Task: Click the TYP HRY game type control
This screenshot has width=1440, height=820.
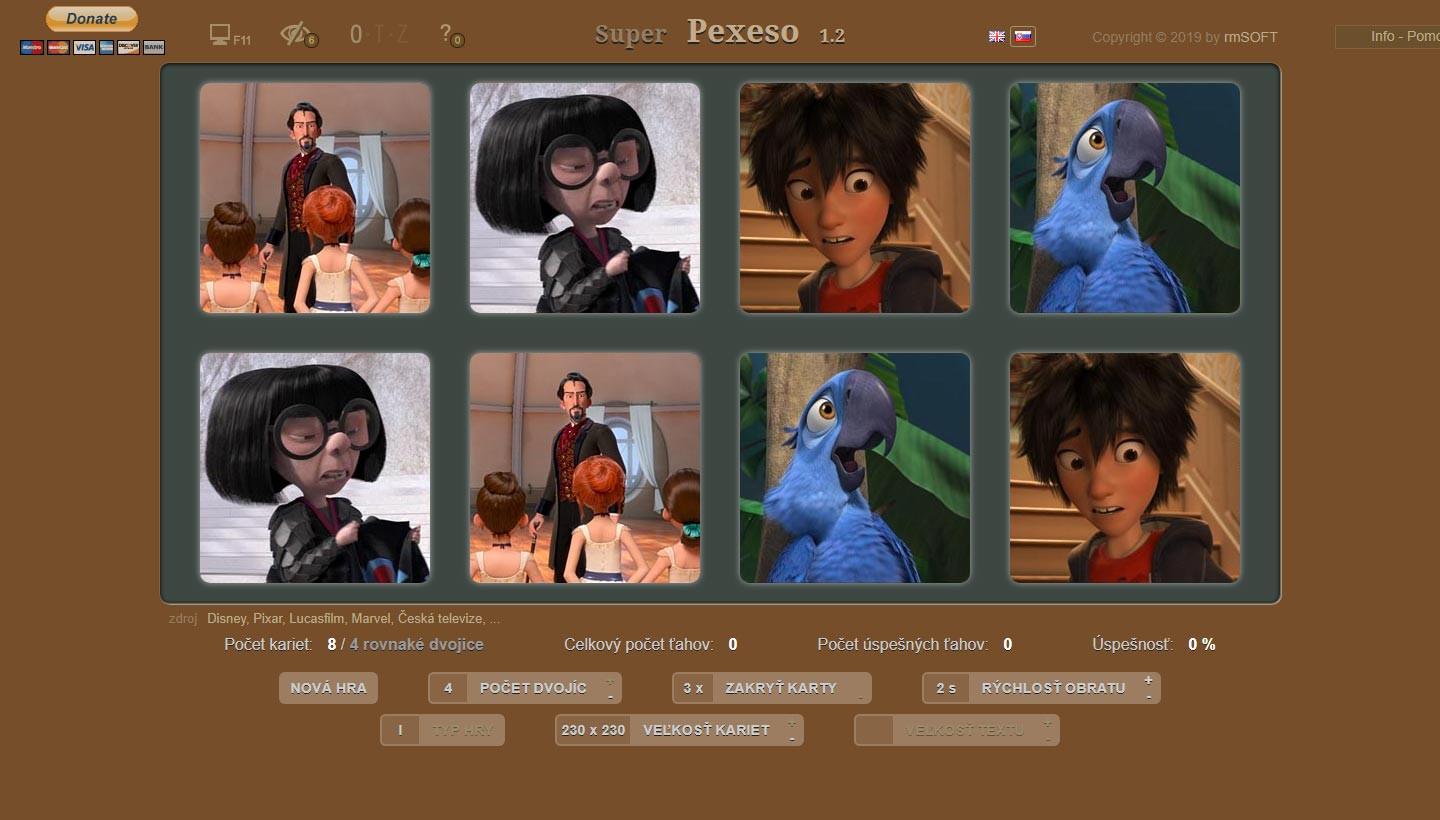Action: click(x=443, y=730)
